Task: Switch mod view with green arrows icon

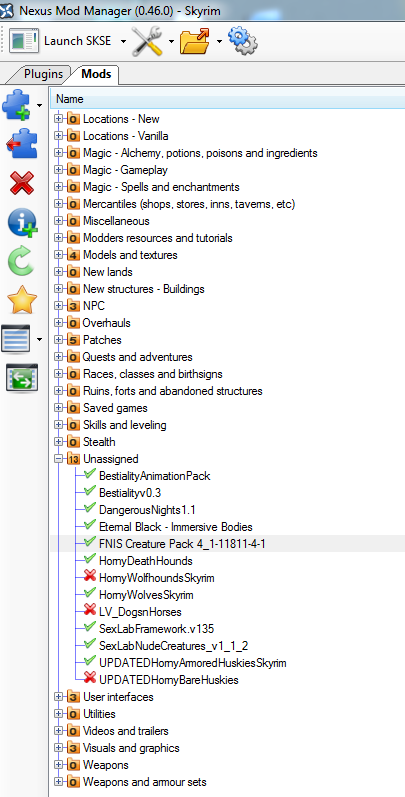Action: pos(22,377)
